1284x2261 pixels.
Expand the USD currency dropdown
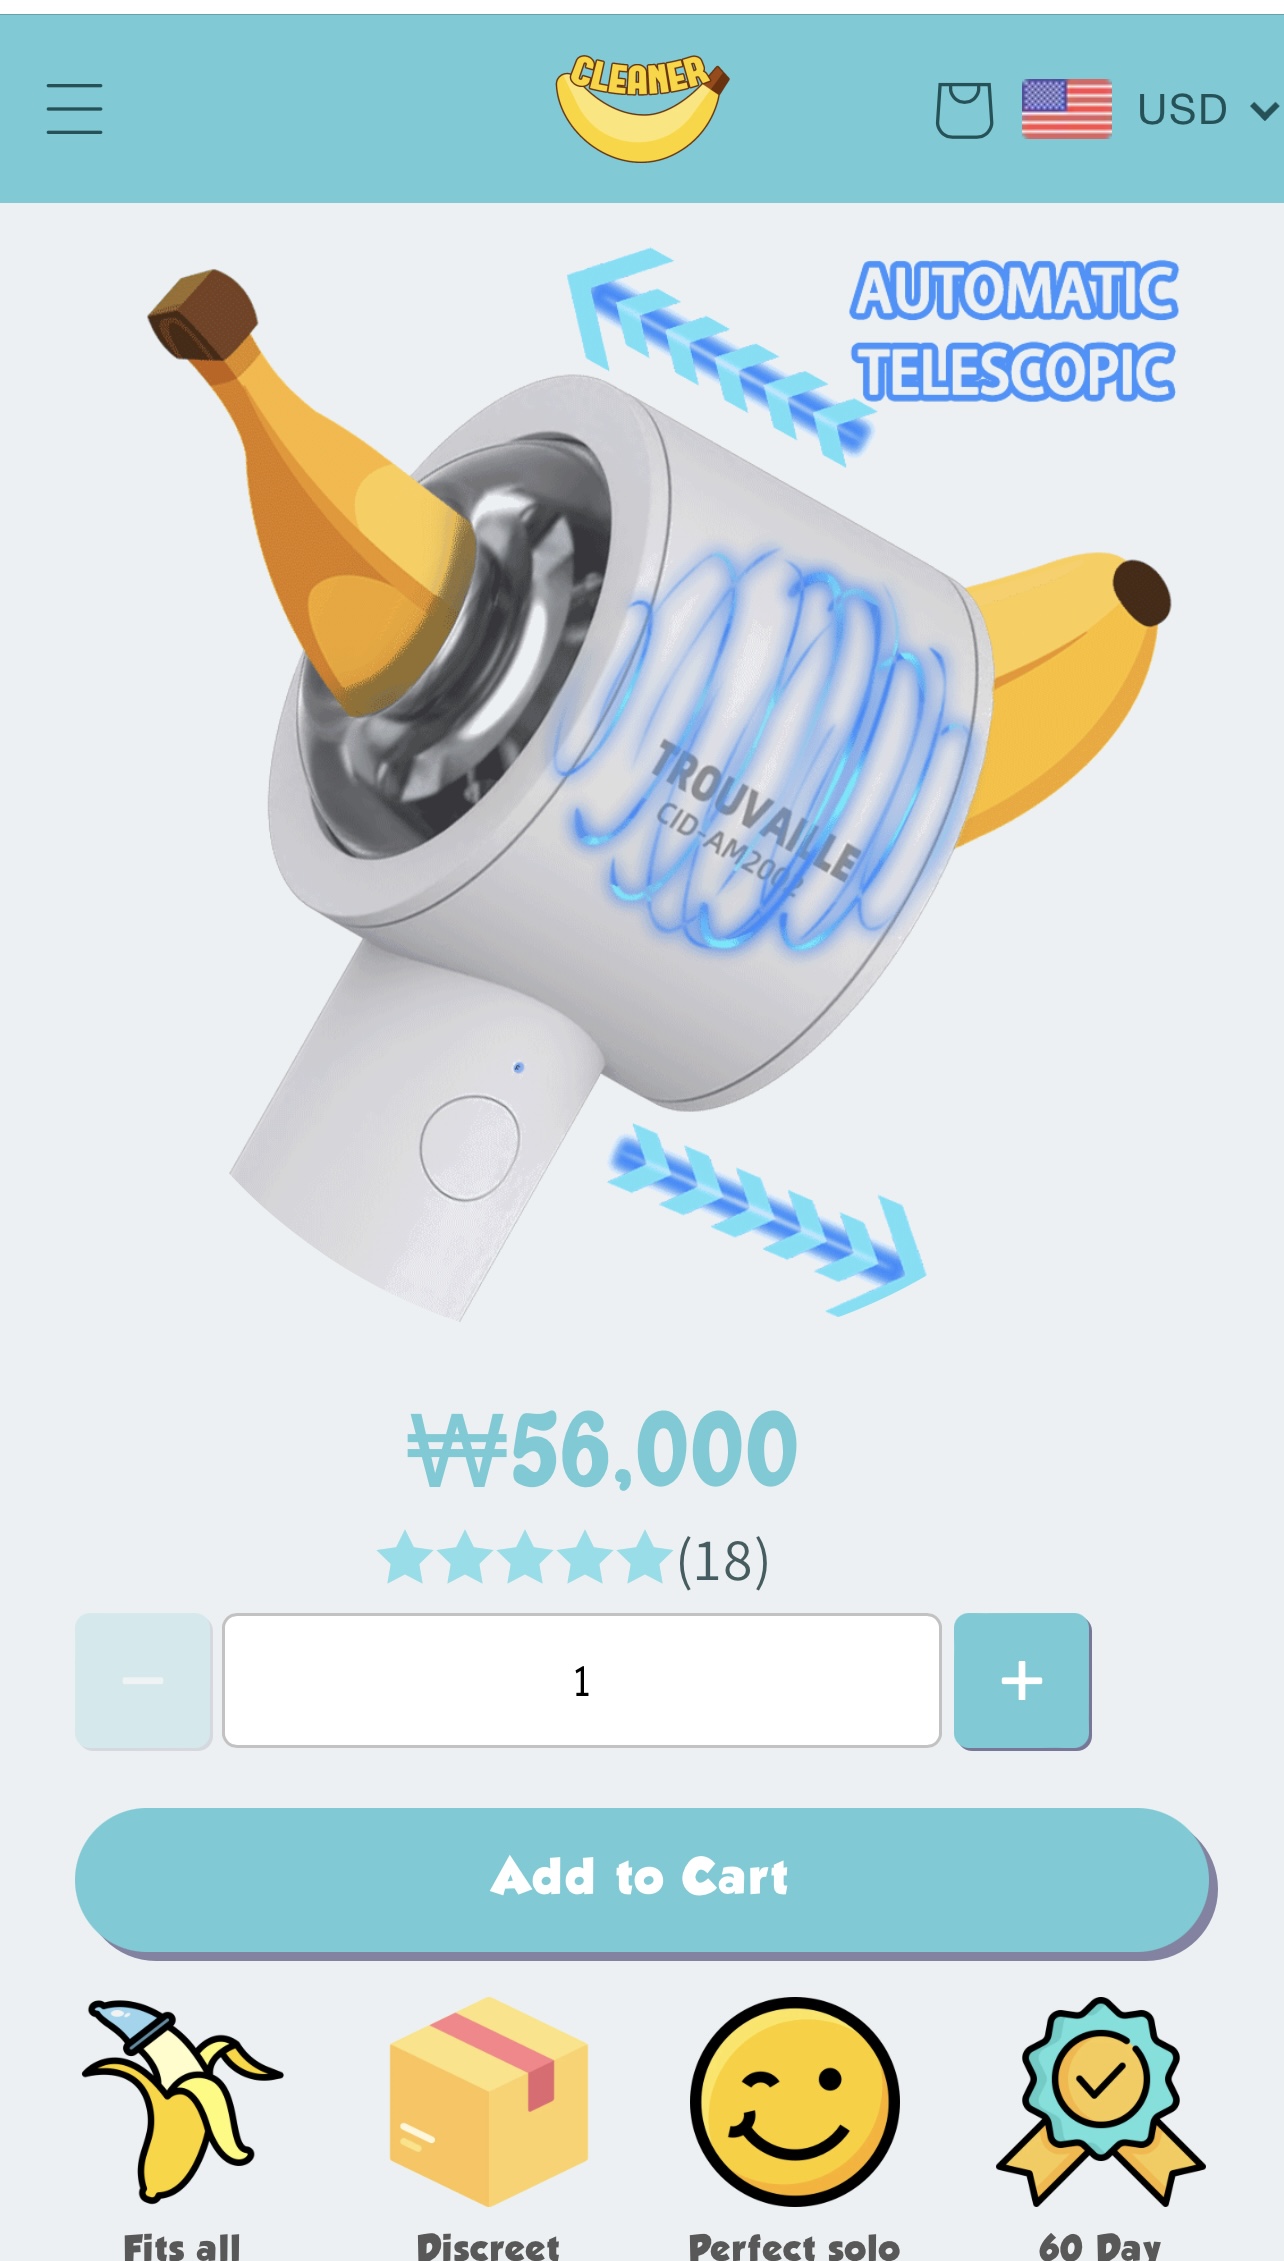tap(1207, 109)
